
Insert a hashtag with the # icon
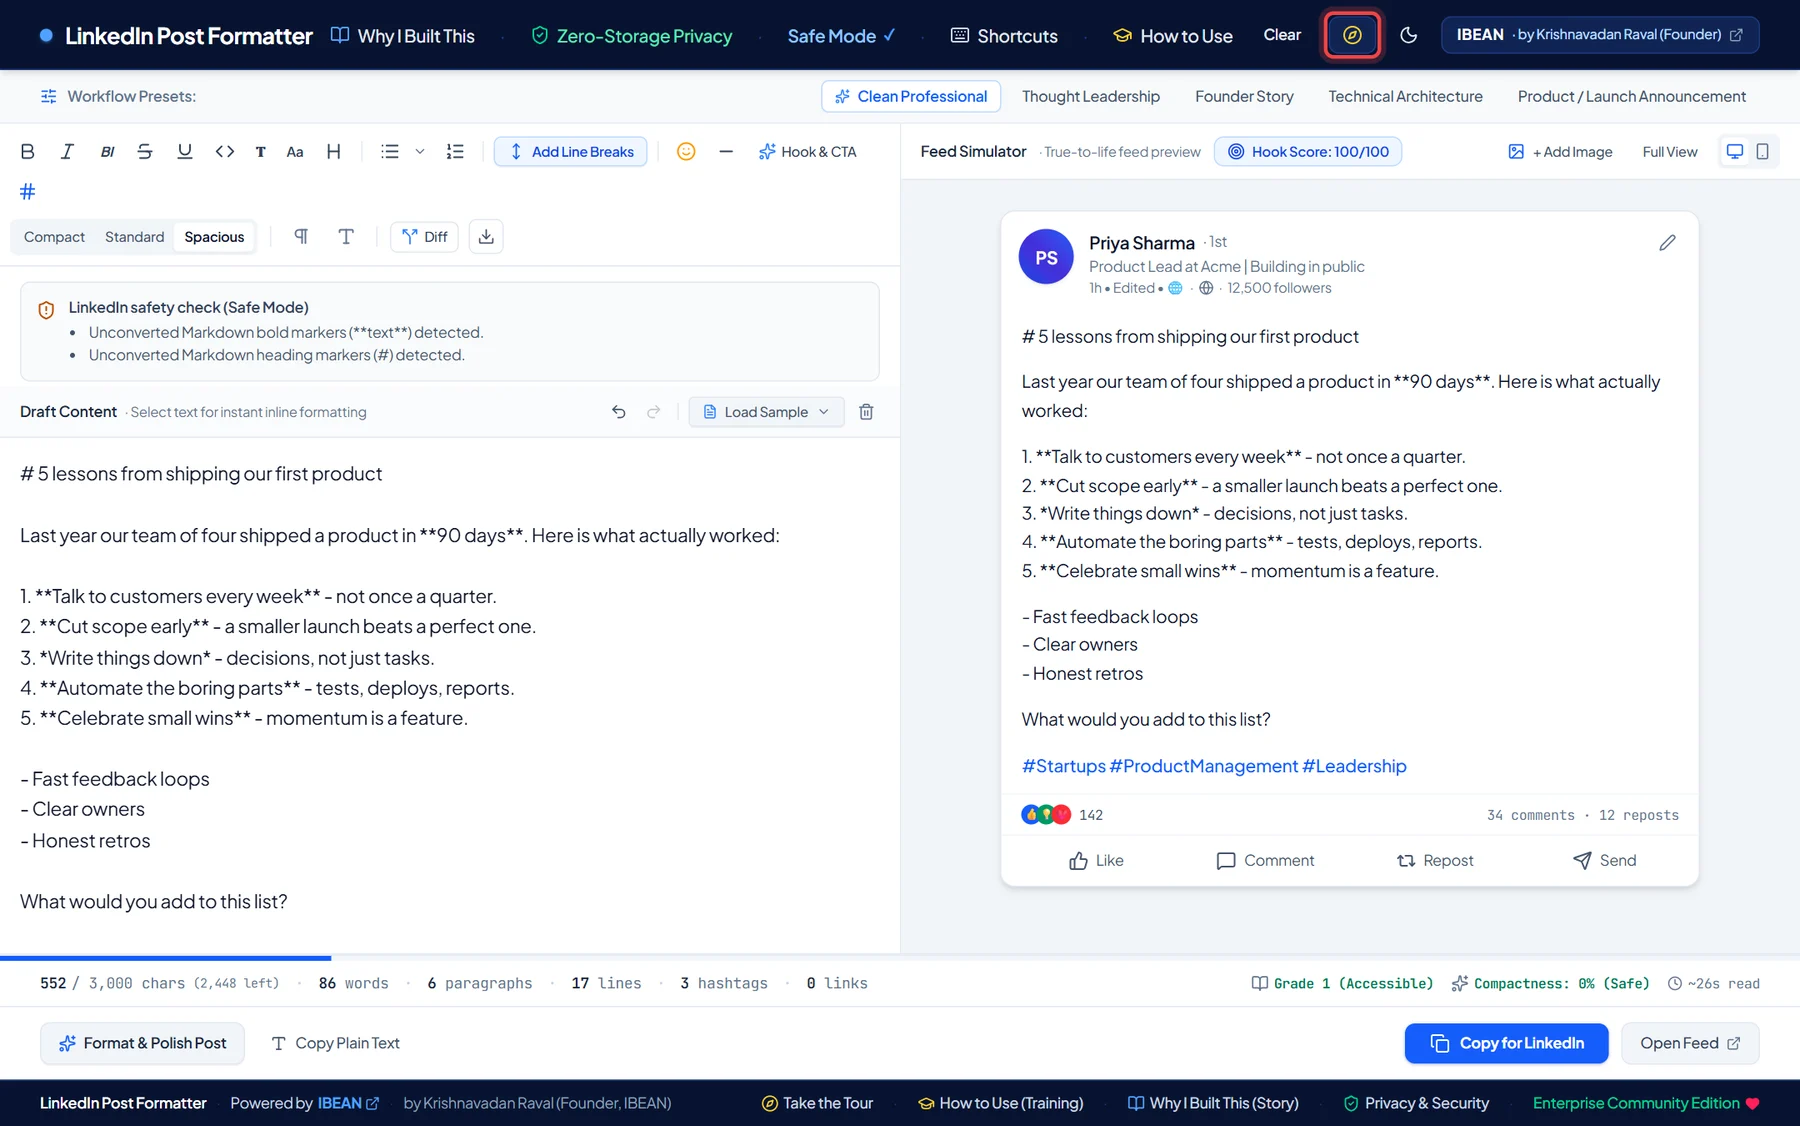pyautogui.click(x=28, y=191)
